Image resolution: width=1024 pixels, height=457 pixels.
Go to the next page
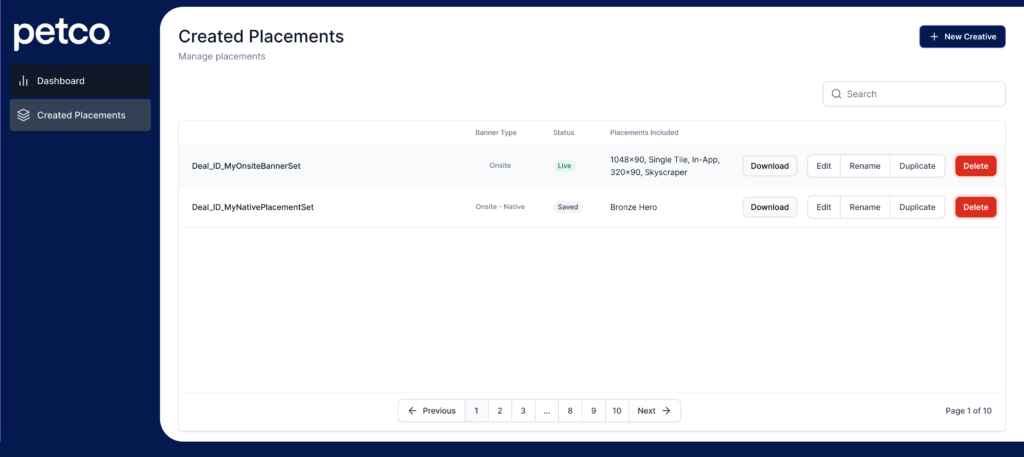coord(654,411)
